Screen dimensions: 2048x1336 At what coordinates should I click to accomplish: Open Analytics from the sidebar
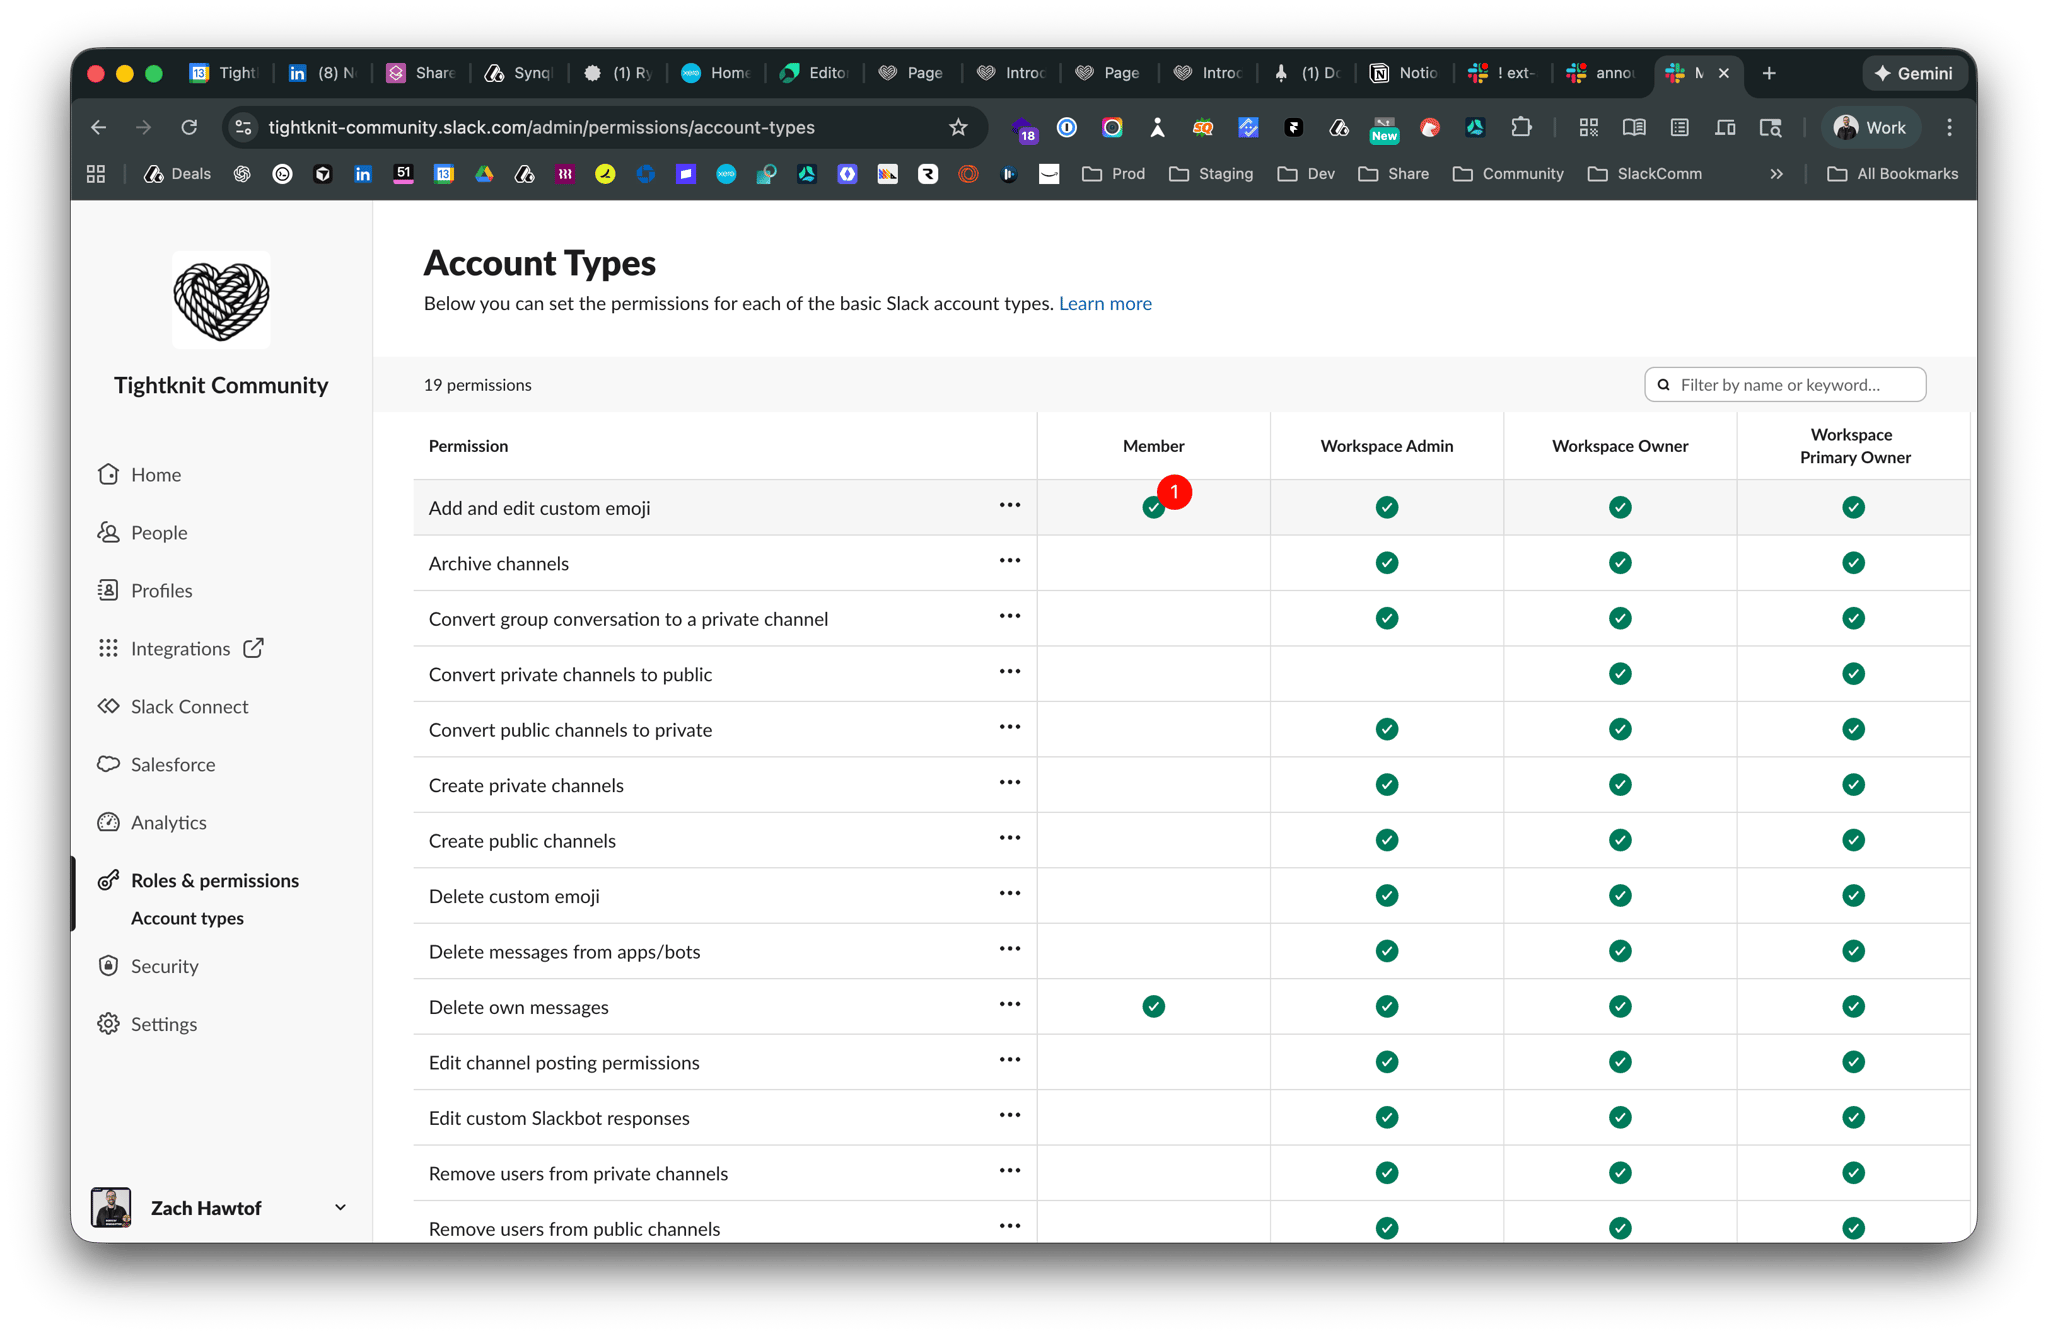click(x=168, y=822)
